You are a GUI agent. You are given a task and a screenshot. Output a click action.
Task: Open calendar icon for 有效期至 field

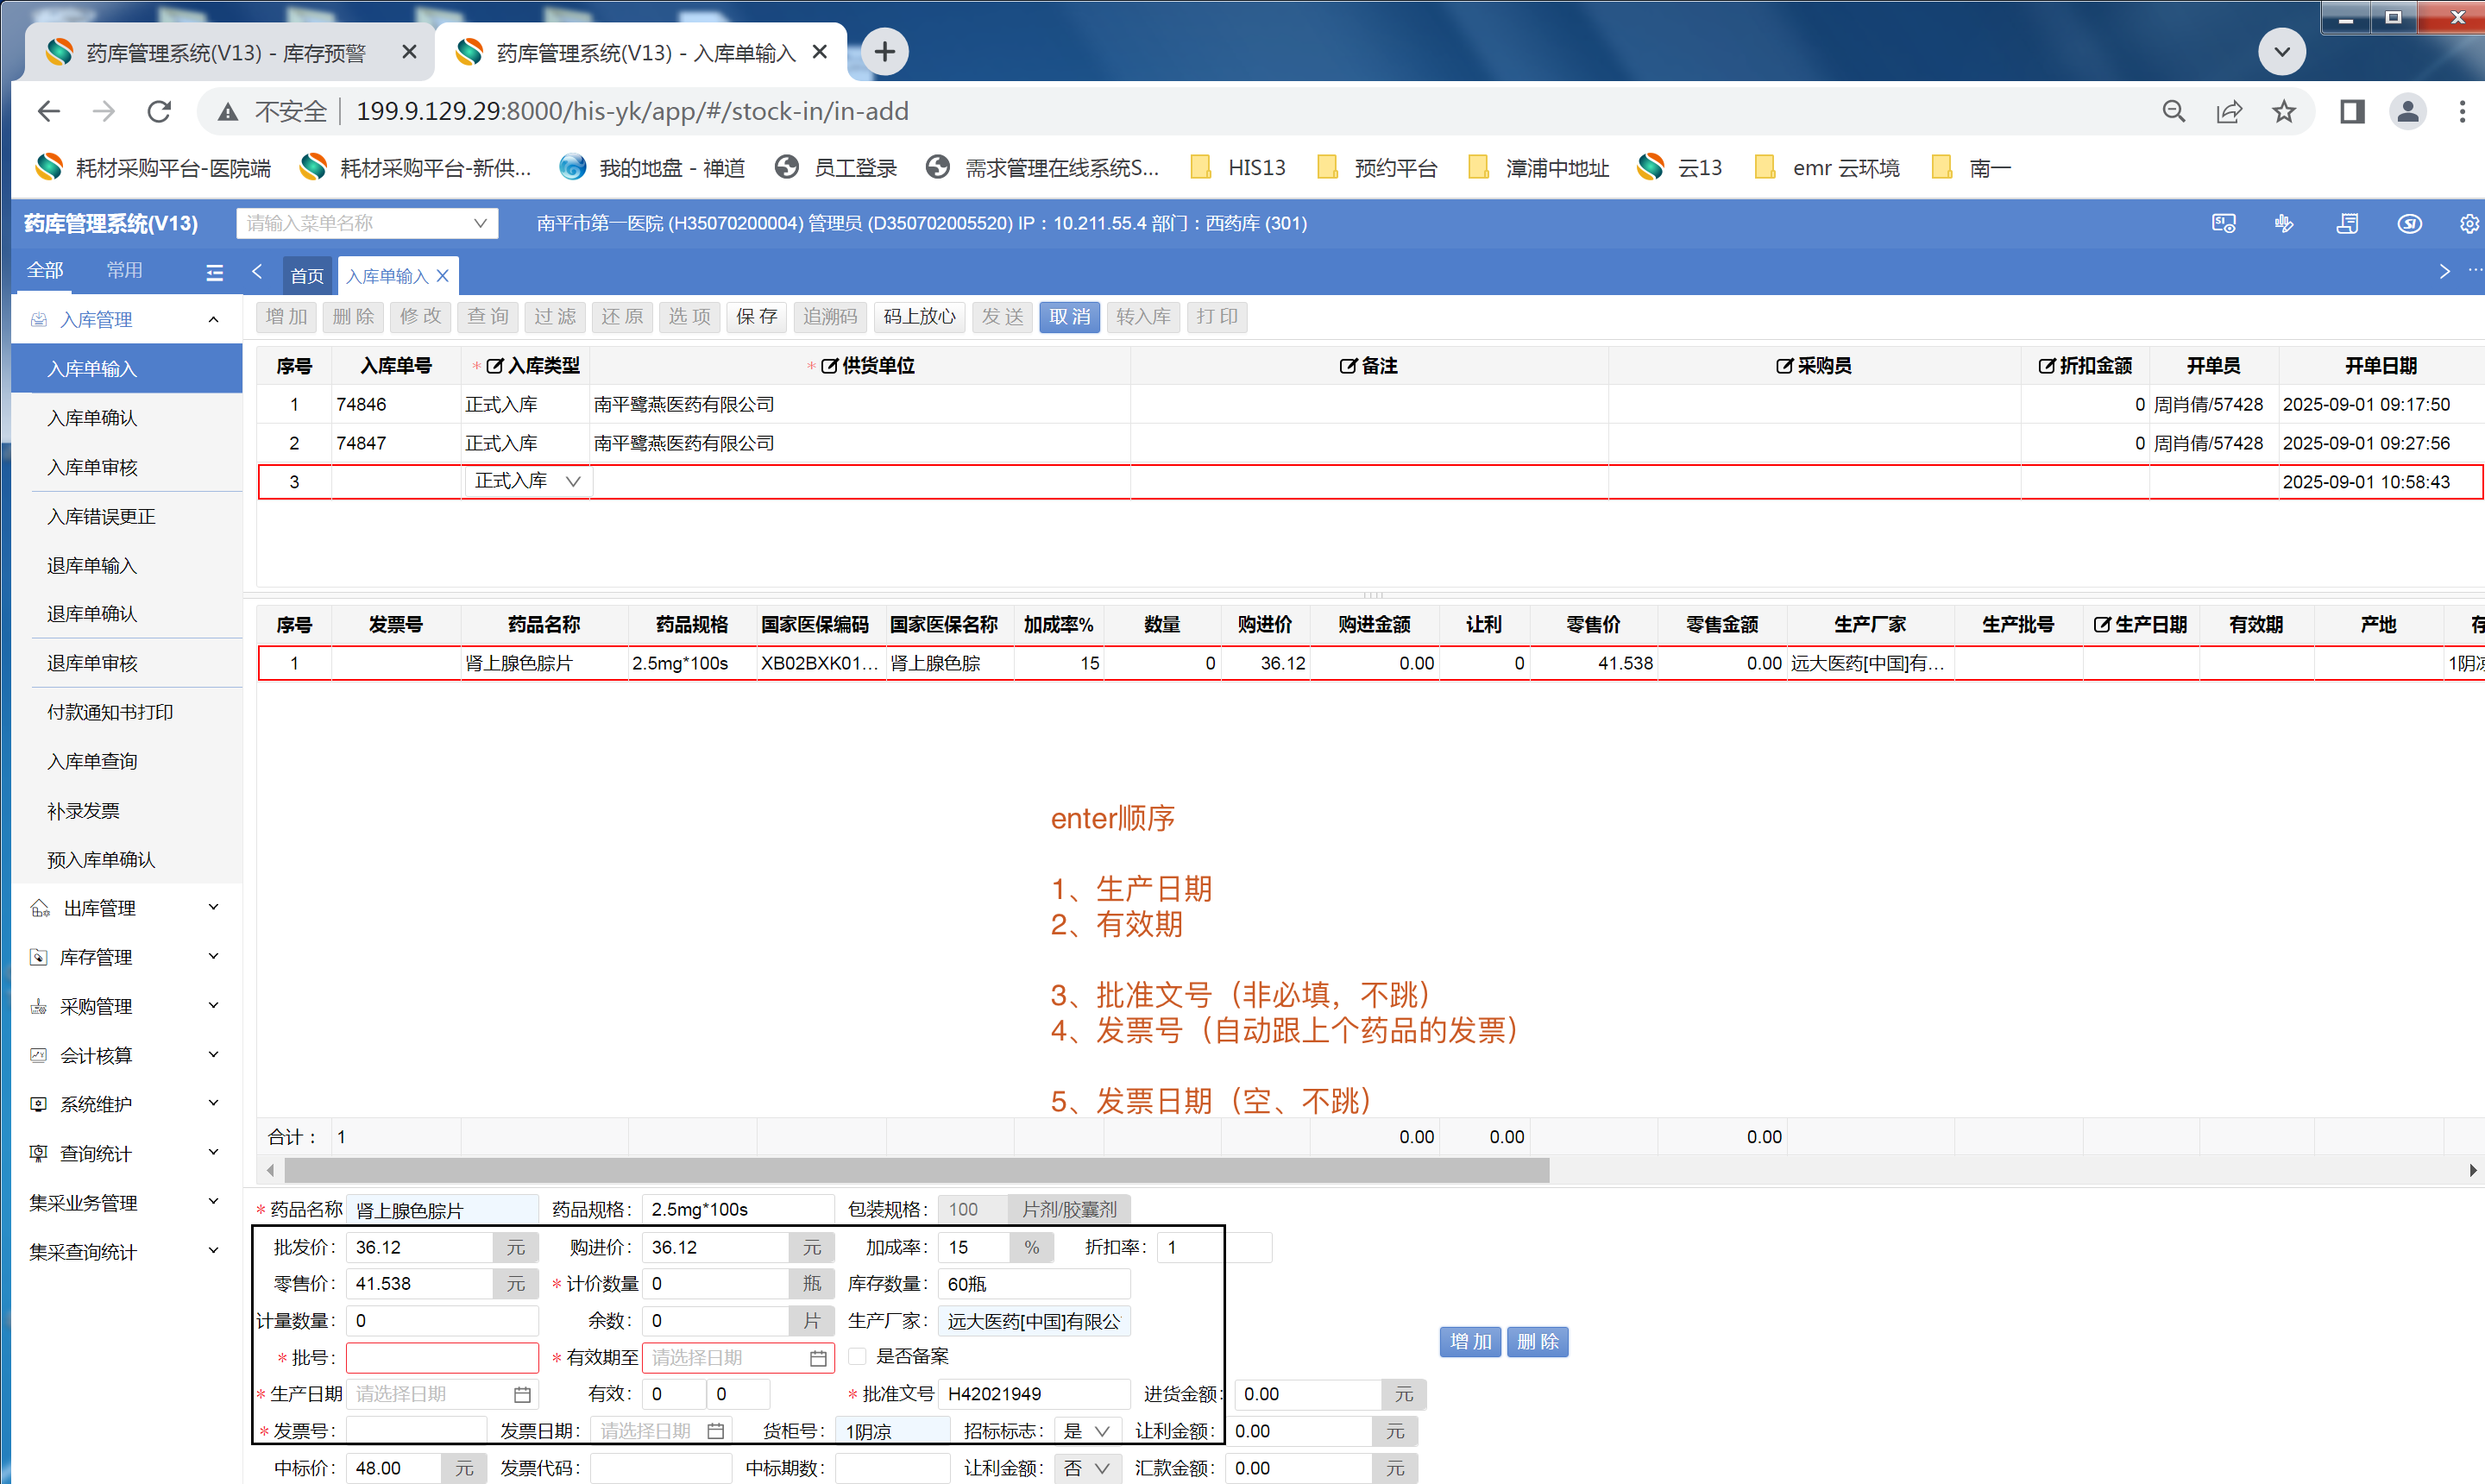tap(817, 1357)
